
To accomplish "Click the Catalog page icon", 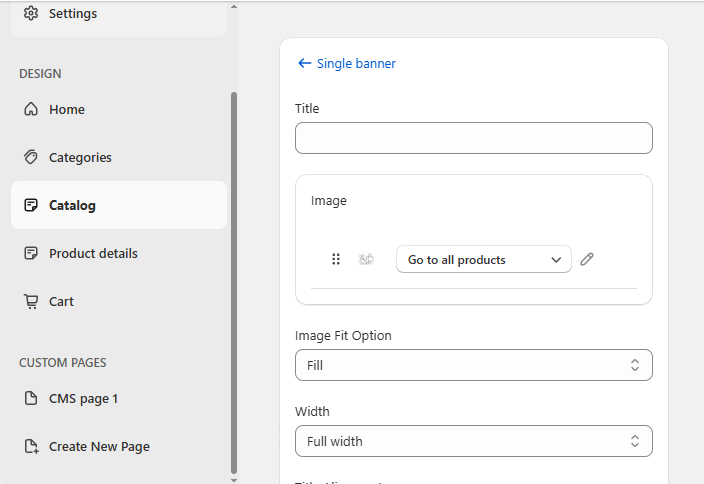I will tap(31, 205).
